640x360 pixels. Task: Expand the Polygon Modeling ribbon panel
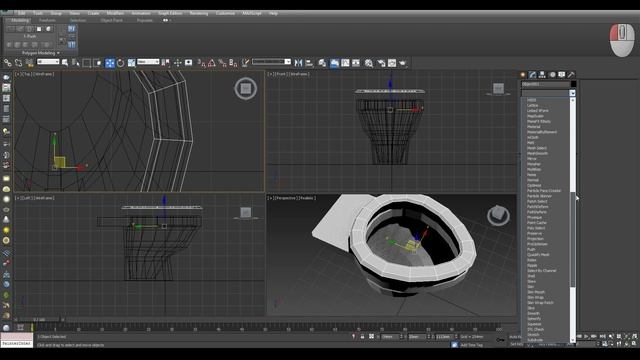pos(41,53)
